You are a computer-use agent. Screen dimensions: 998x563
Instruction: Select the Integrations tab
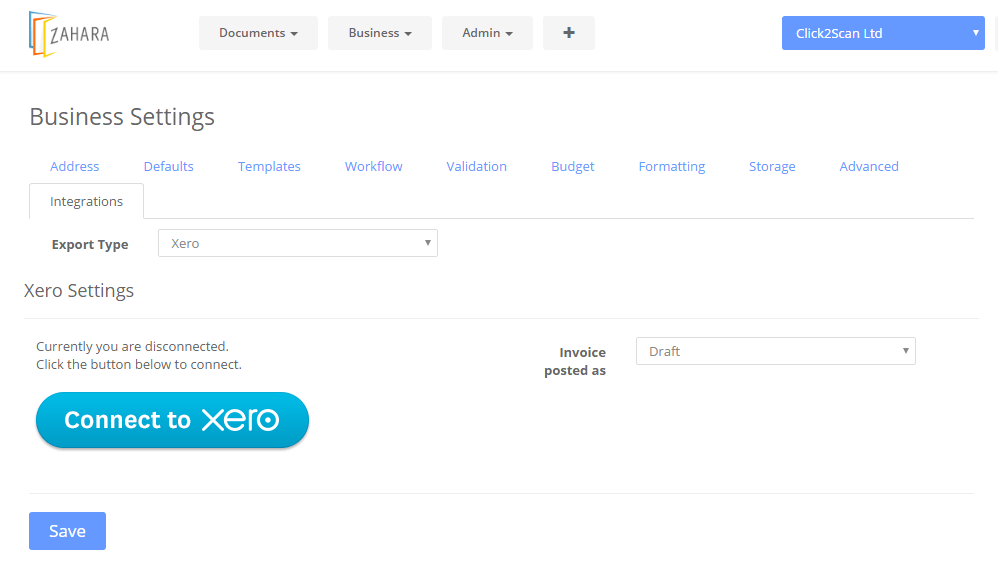87,201
